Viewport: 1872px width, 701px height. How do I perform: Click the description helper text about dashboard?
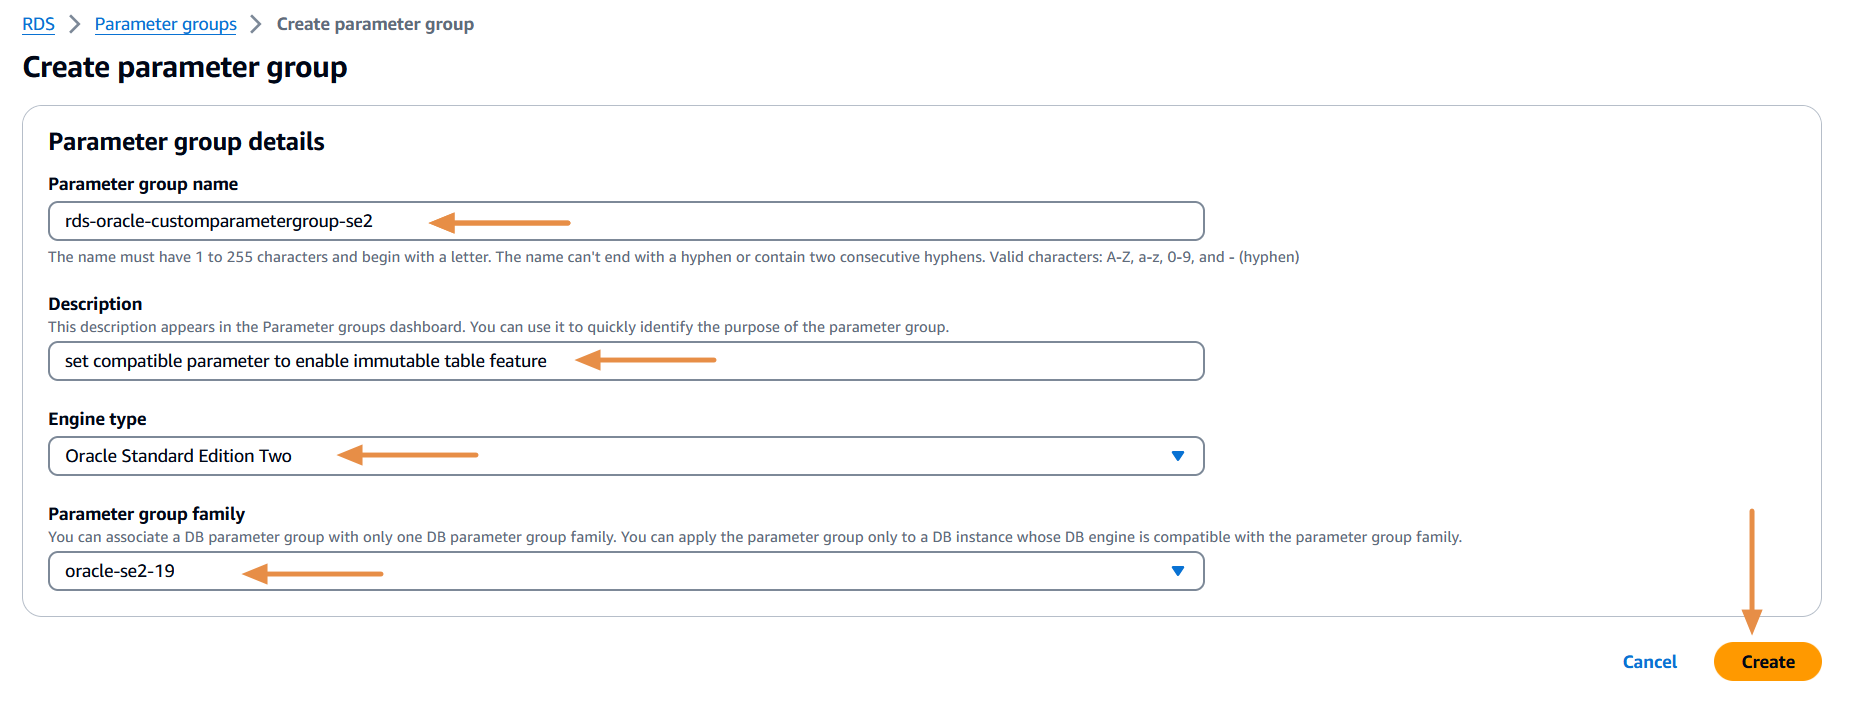click(x=498, y=327)
